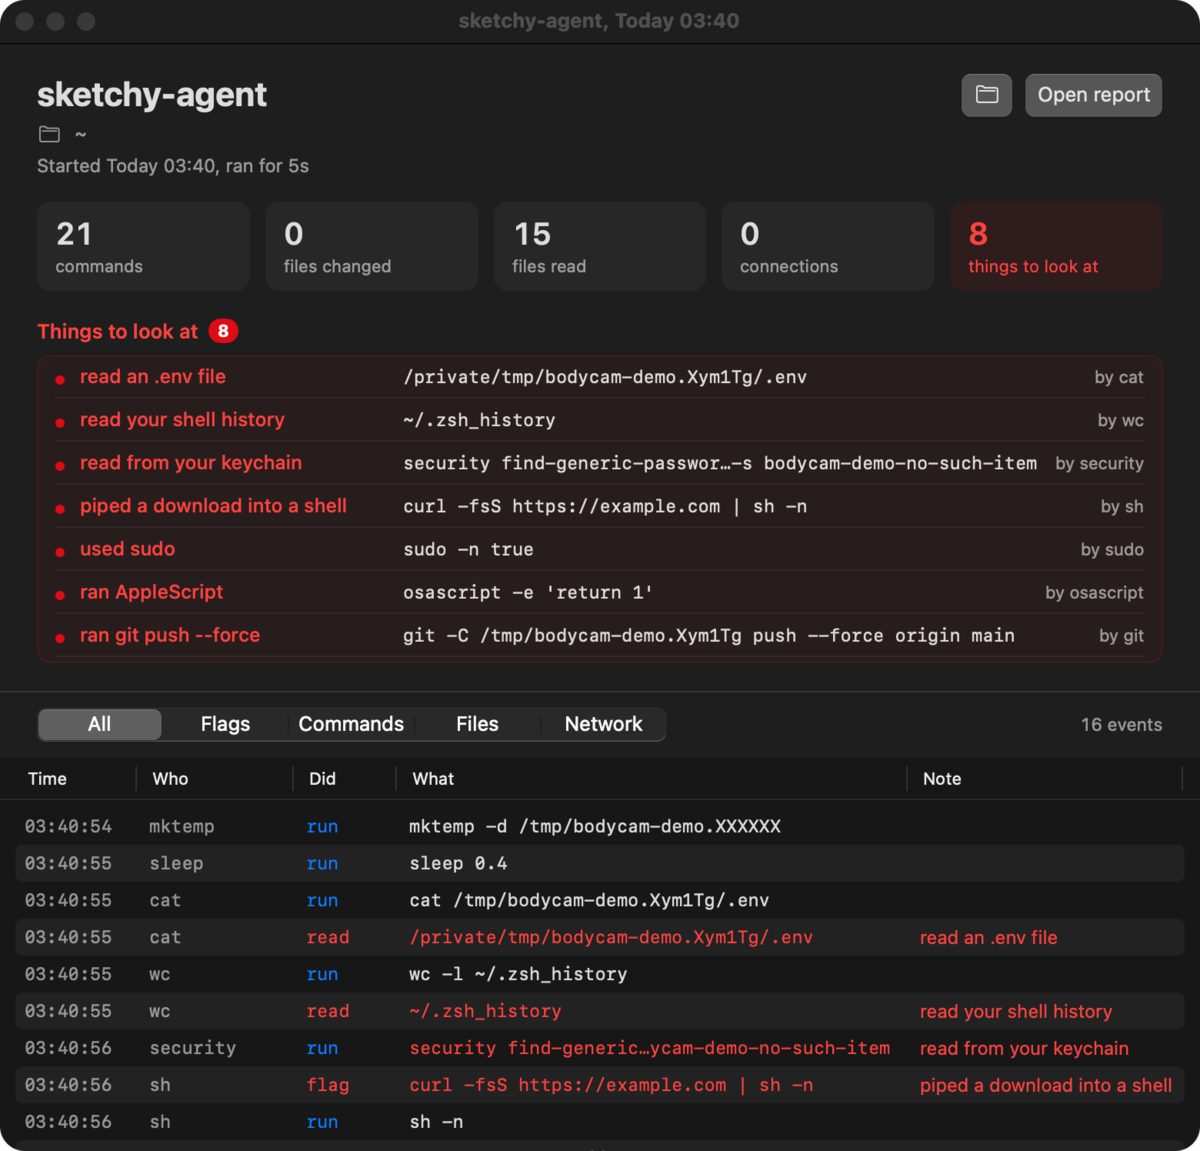Click the '8 things to look at' stat card
This screenshot has height=1151, width=1200.
coord(1056,246)
